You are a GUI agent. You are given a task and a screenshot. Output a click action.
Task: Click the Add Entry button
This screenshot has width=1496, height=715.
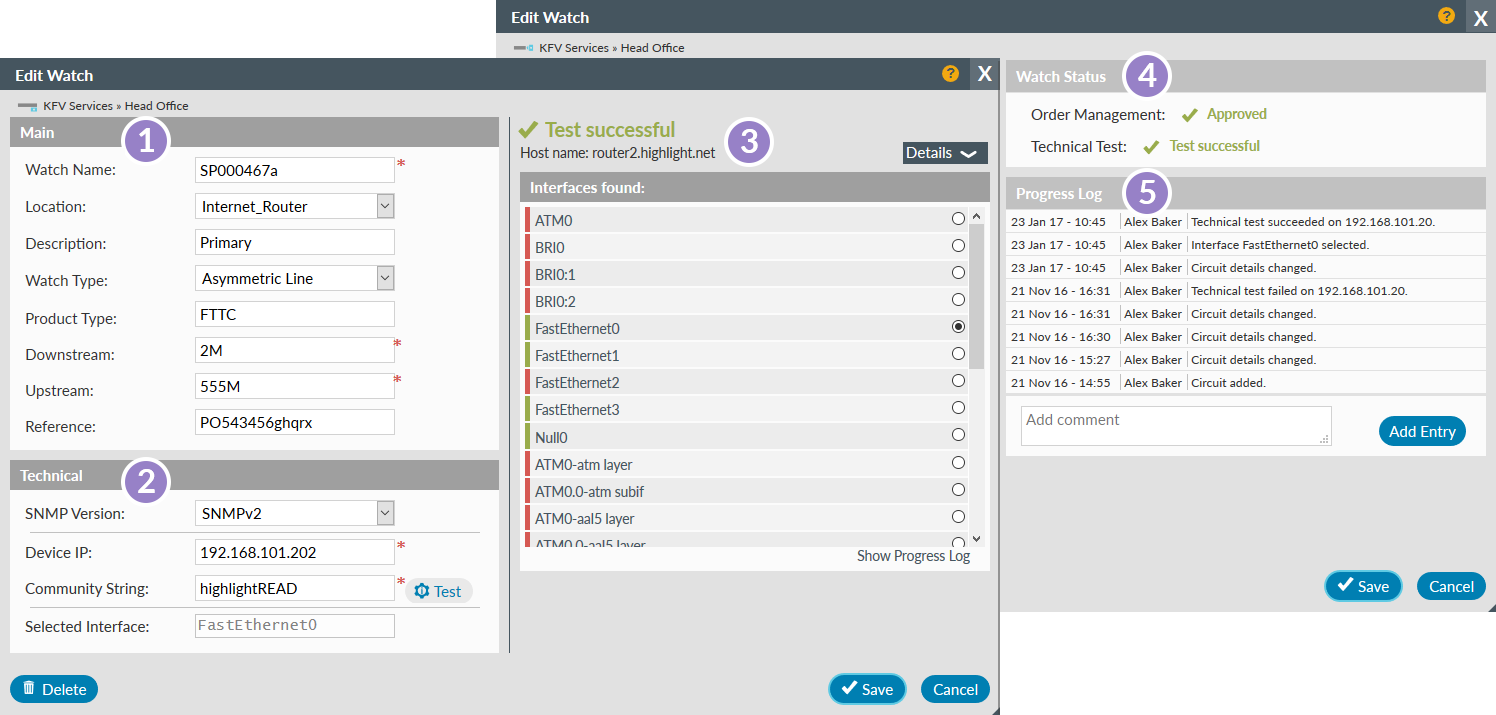pos(1422,431)
